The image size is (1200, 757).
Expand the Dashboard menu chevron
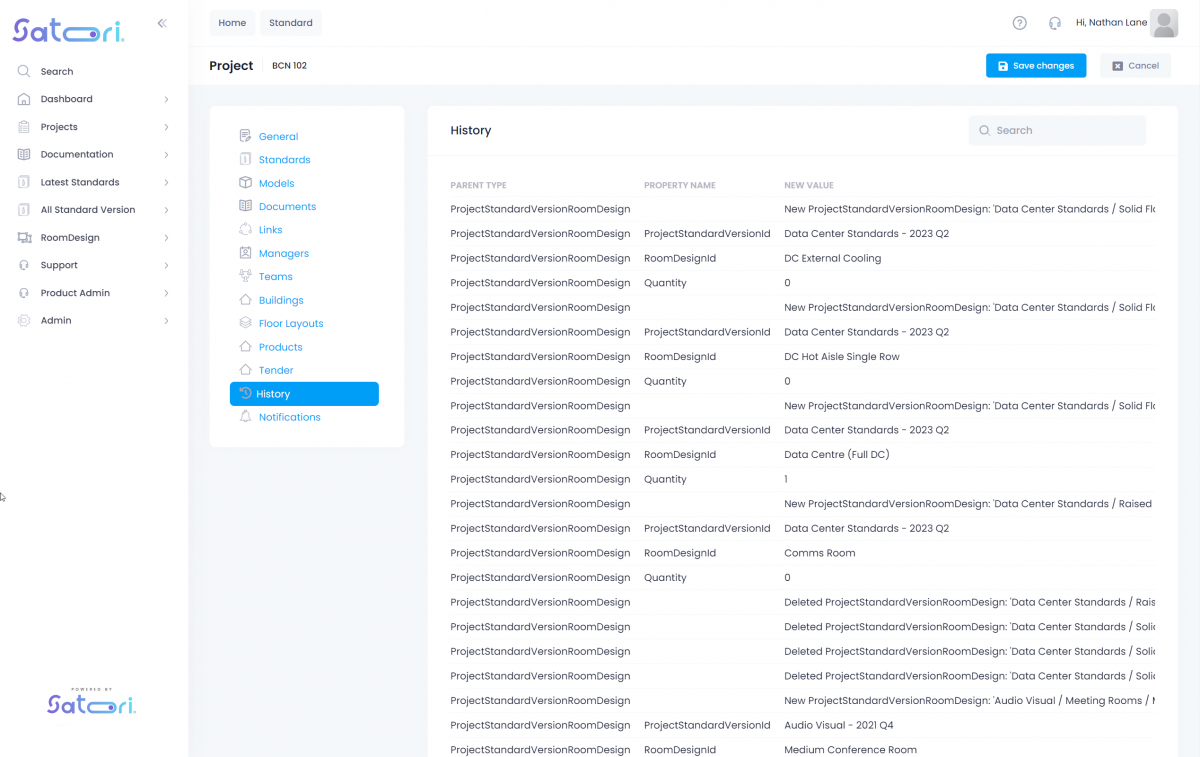pos(166,100)
